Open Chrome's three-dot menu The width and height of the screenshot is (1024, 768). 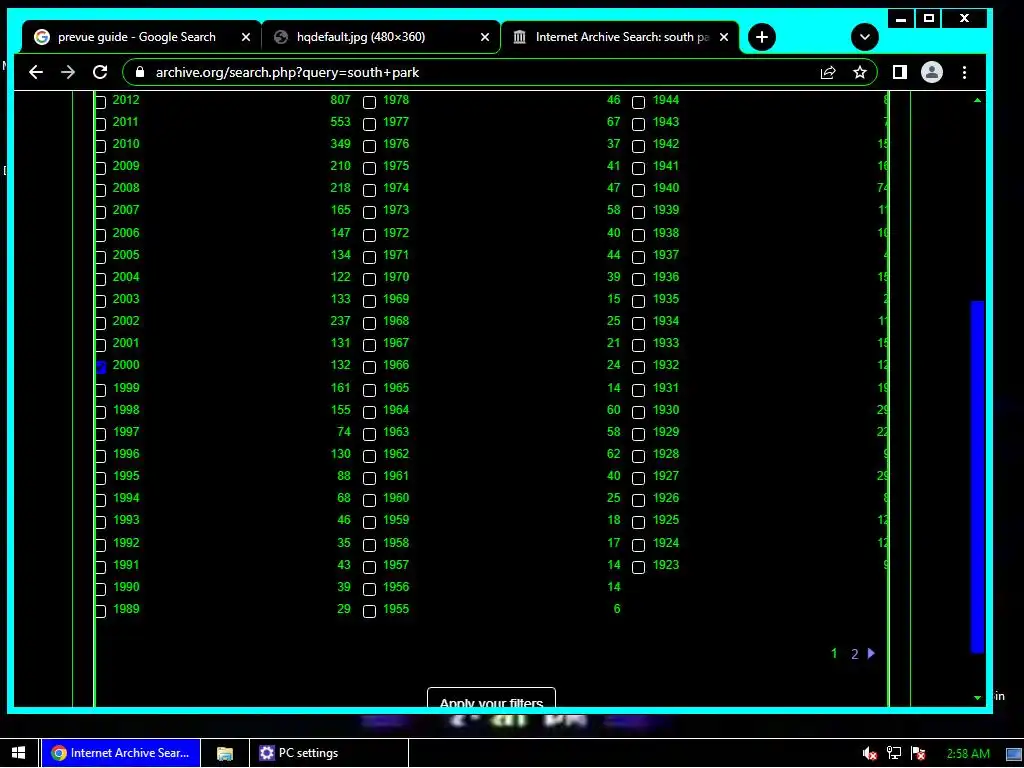[x=965, y=72]
